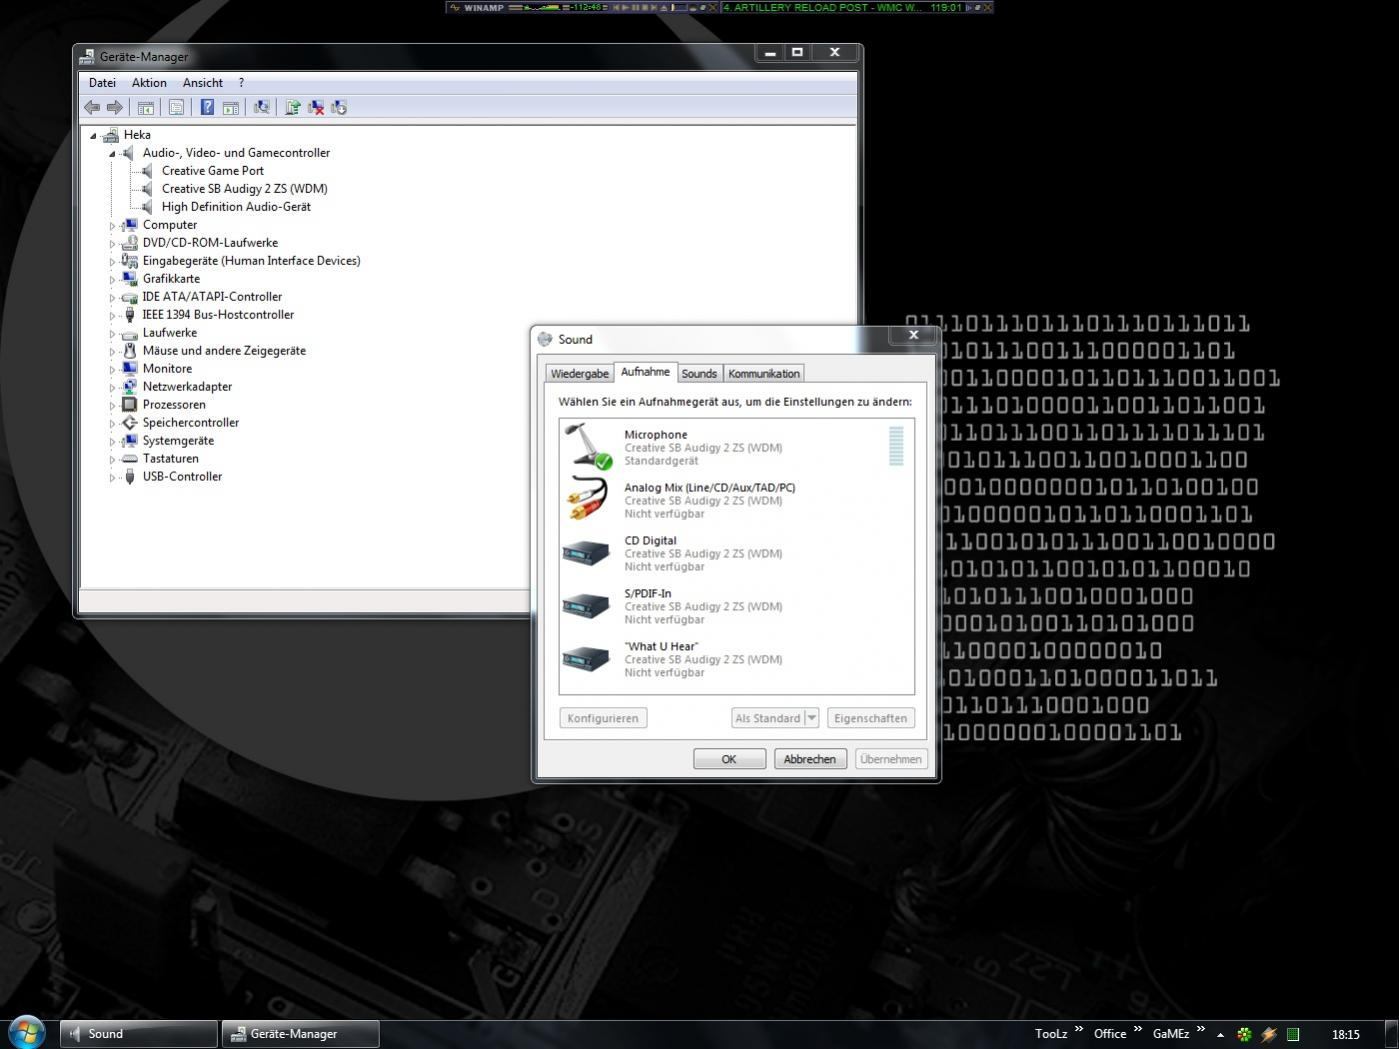Image resolution: width=1399 pixels, height=1049 pixels.
Task: Expand the Office toolbar chevron
Action: [1138, 1029]
